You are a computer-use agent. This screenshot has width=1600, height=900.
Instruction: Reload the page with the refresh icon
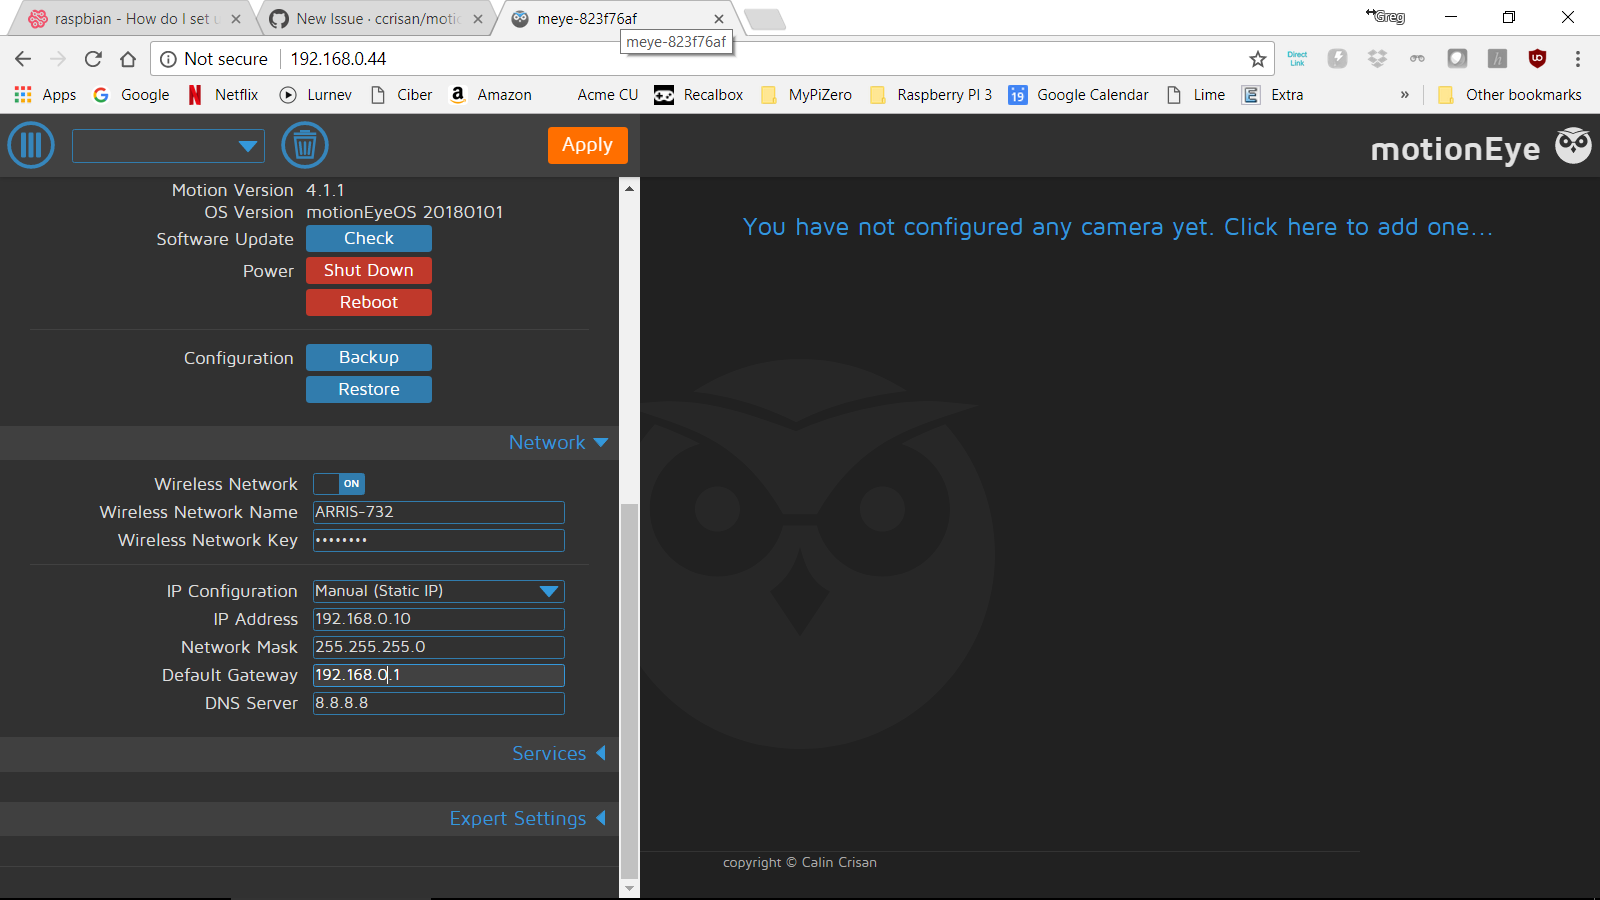pyautogui.click(x=93, y=58)
